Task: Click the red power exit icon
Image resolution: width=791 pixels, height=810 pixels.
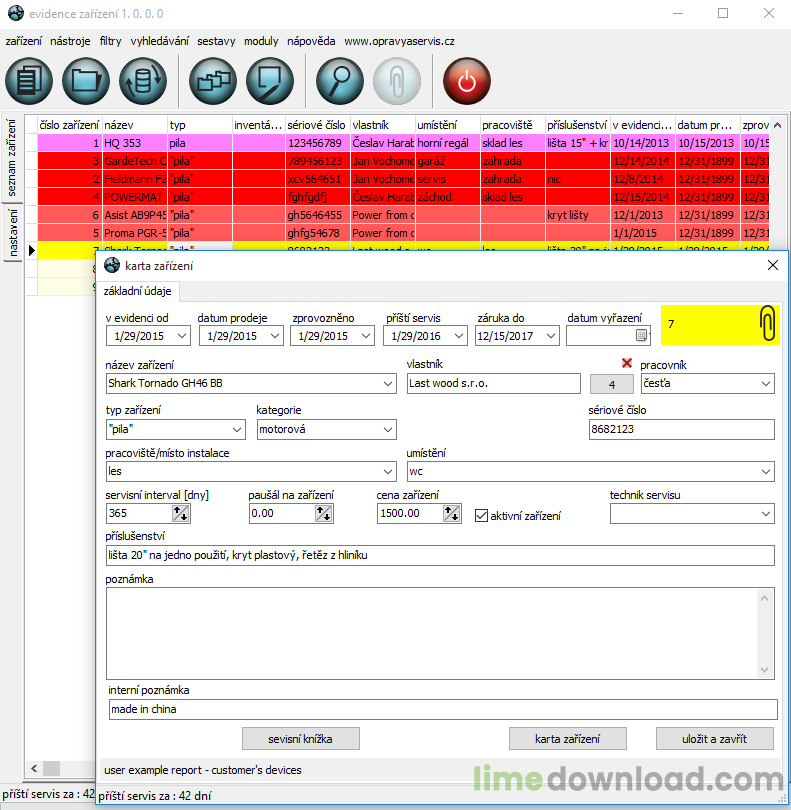Action: point(466,81)
